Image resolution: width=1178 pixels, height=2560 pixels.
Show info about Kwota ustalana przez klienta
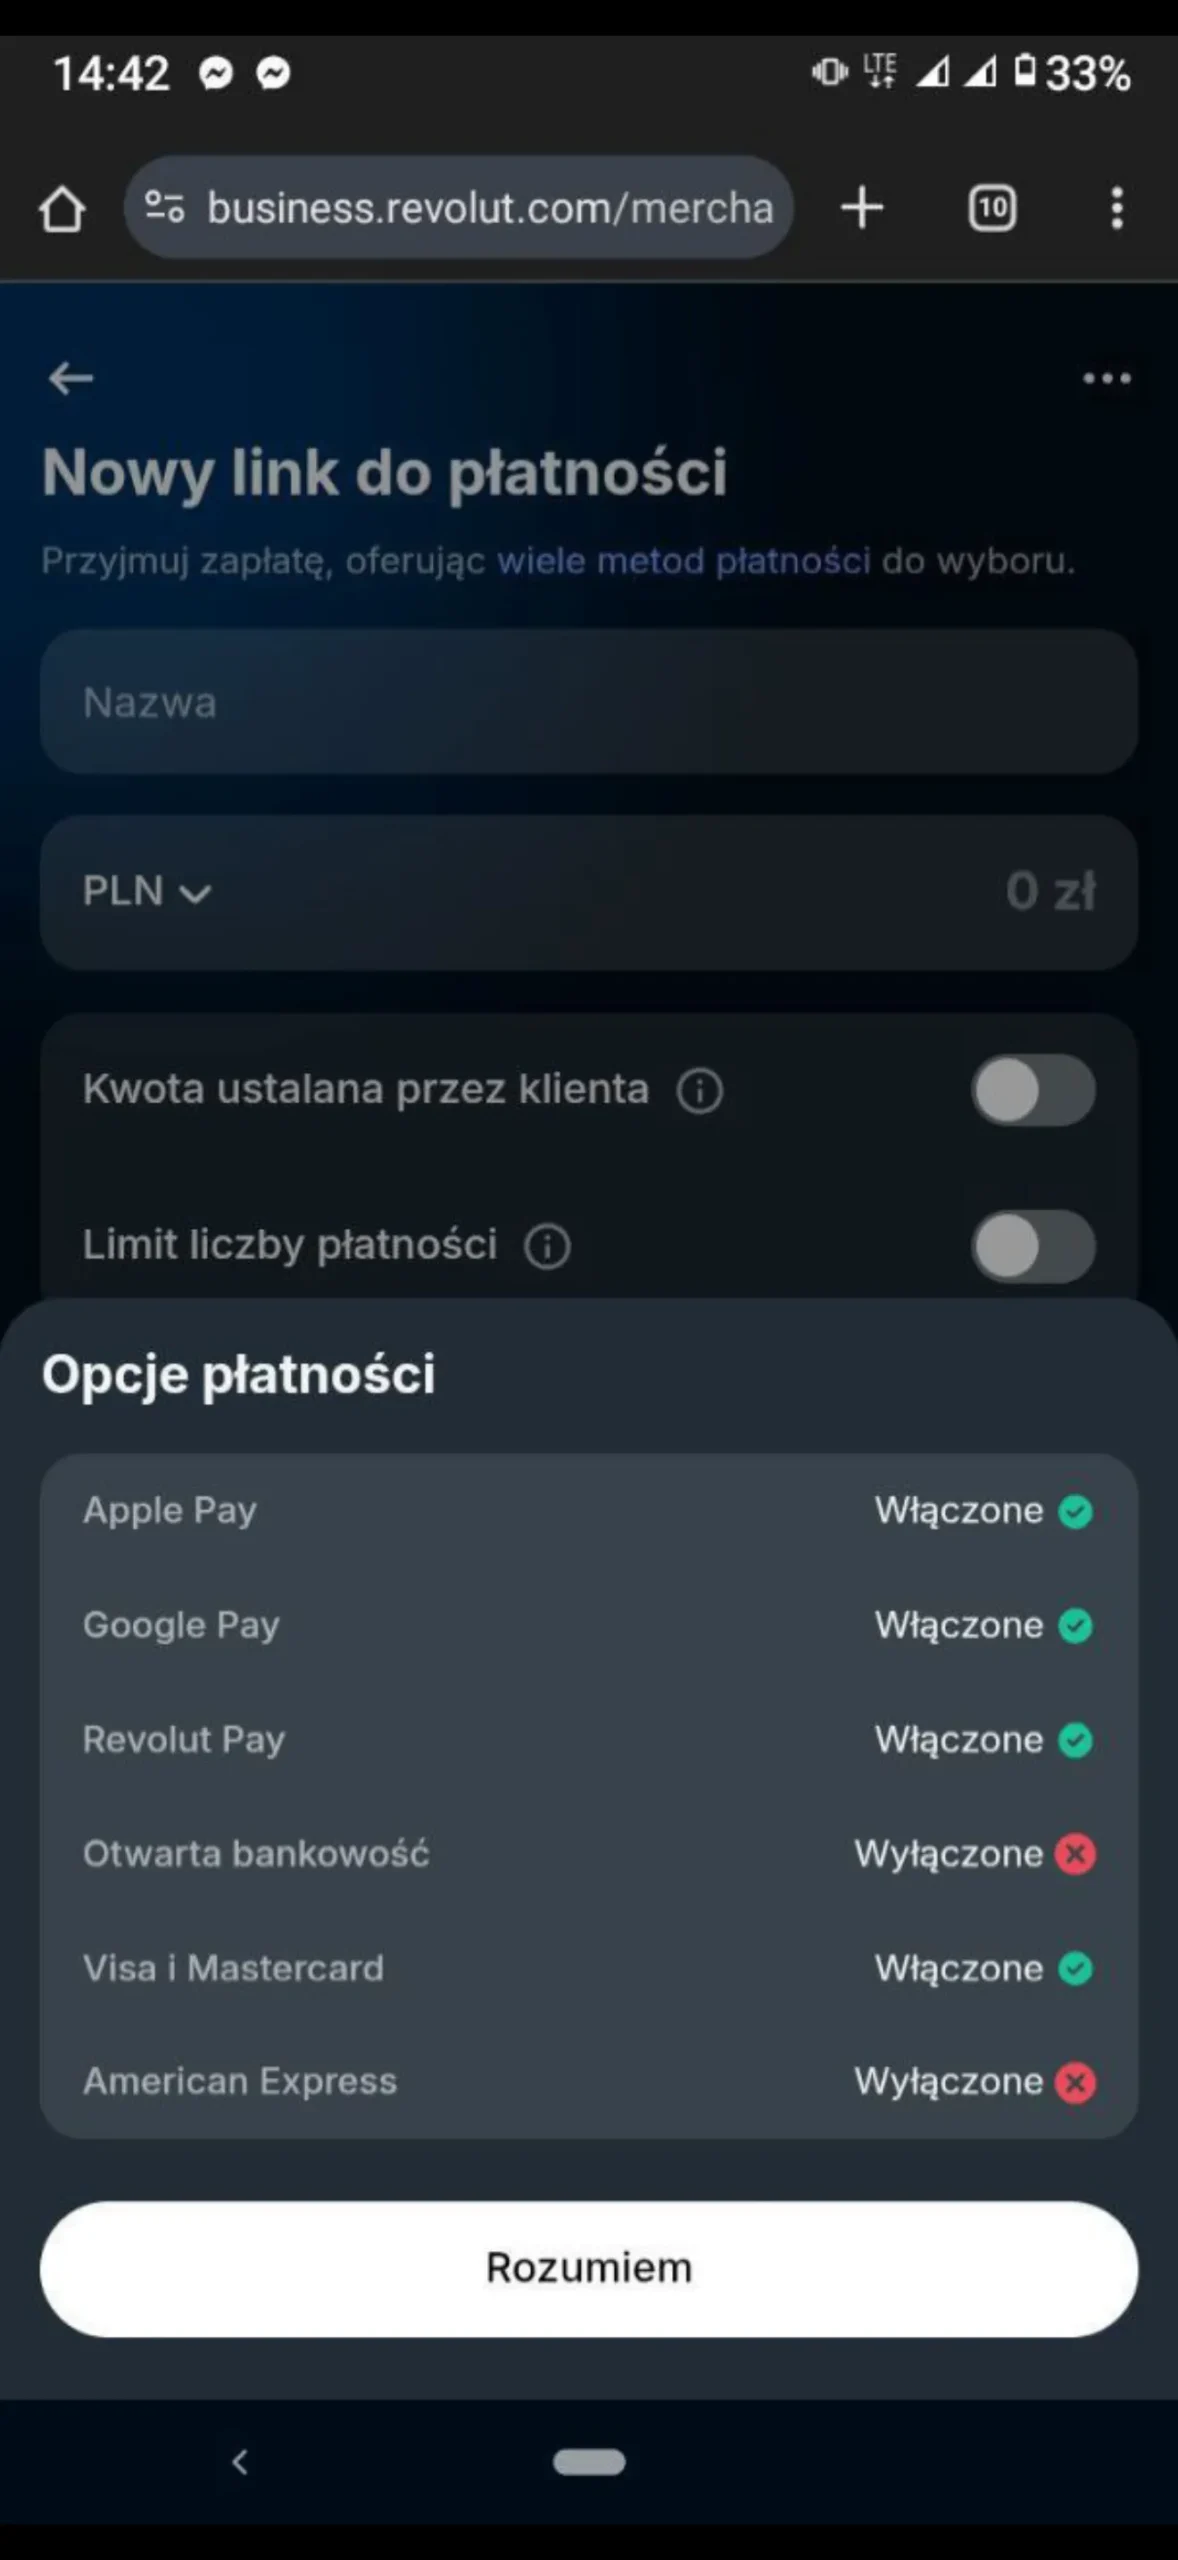pos(700,1090)
